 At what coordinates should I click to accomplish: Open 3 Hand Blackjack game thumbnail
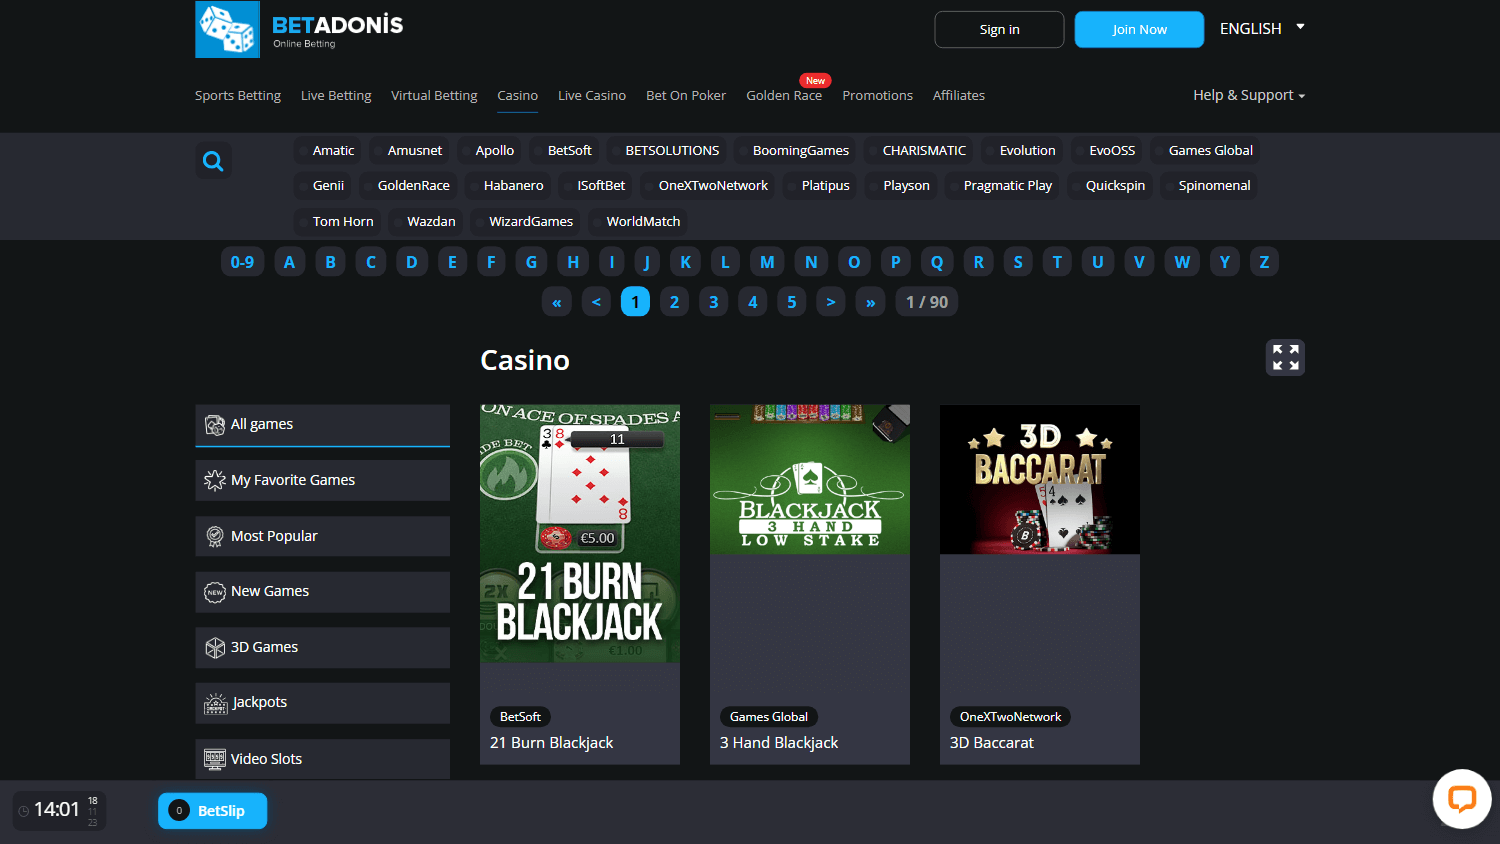tap(810, 480)
